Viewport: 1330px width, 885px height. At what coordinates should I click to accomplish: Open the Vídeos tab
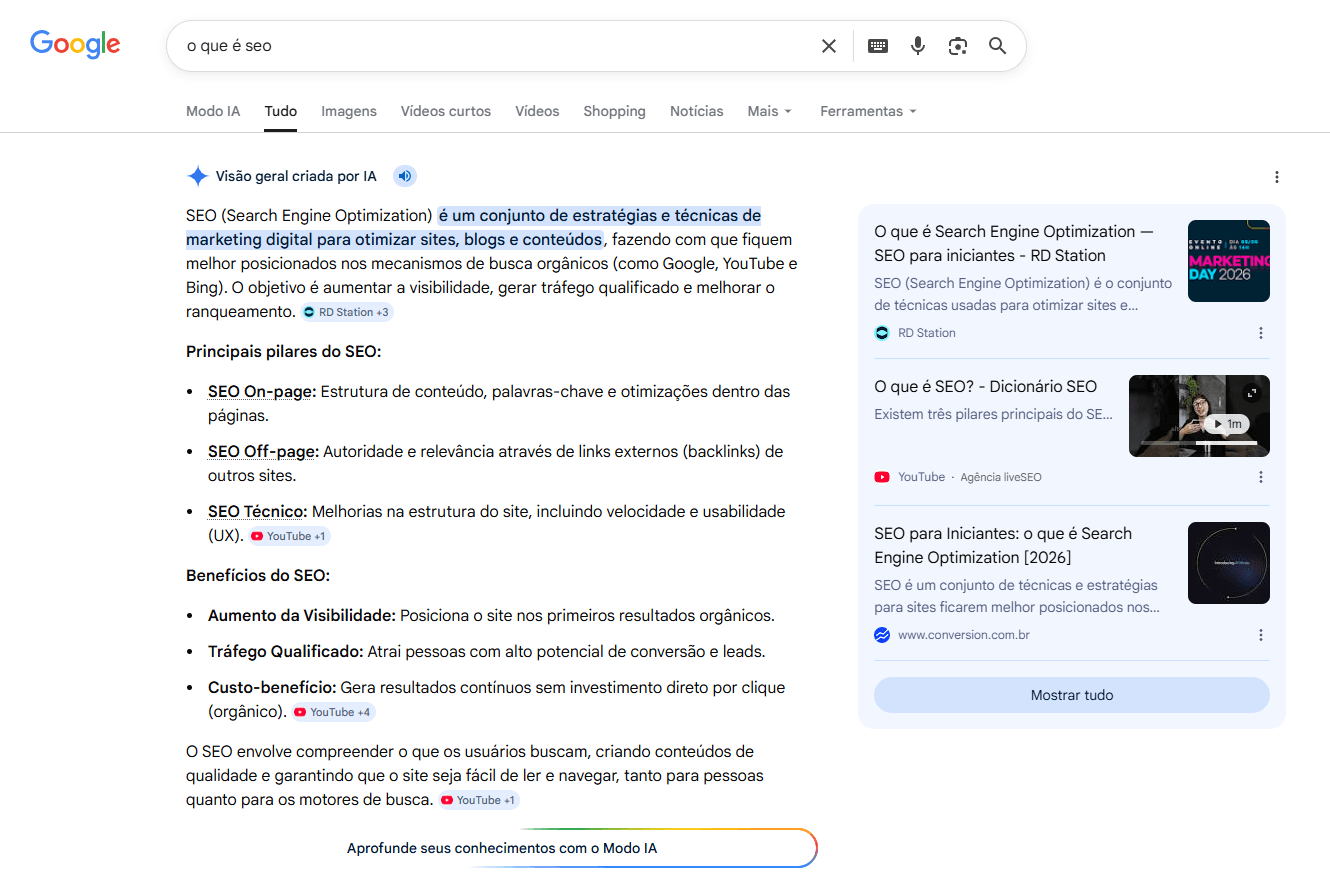[x=537, y=111]
